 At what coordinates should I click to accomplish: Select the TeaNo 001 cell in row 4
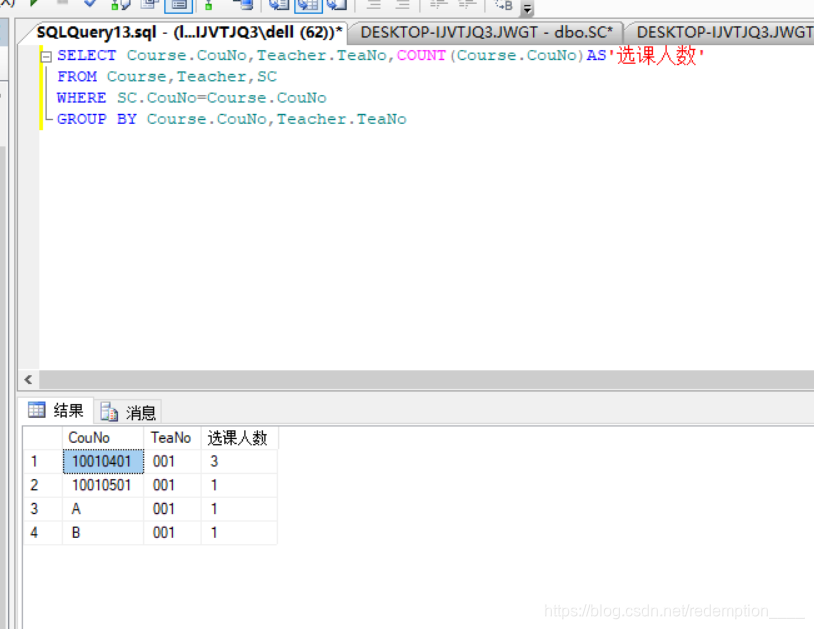(172, 533)
